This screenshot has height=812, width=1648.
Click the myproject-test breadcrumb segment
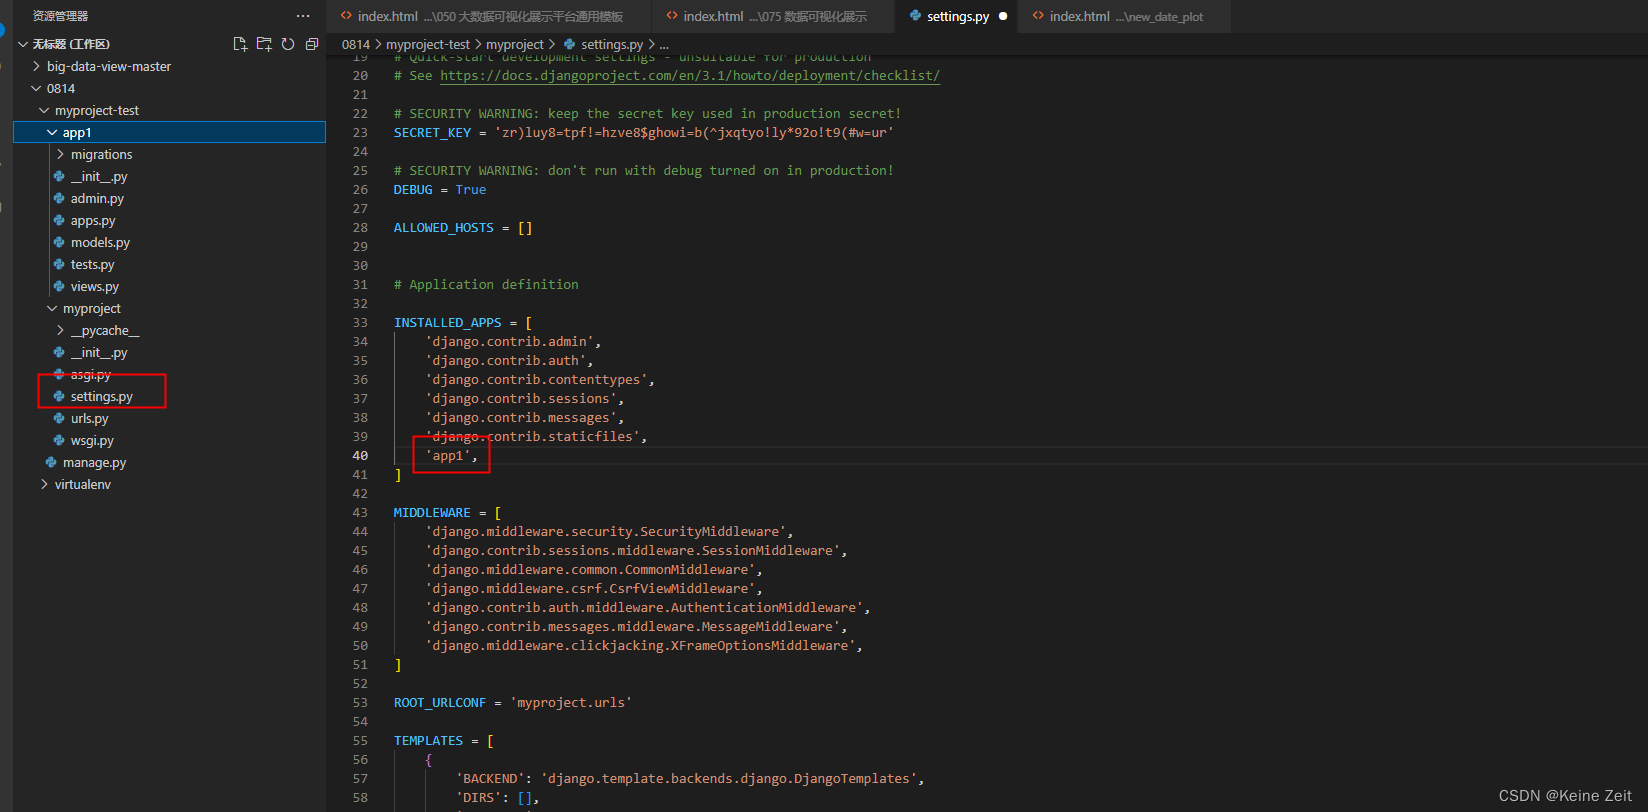tap(428, 44)
